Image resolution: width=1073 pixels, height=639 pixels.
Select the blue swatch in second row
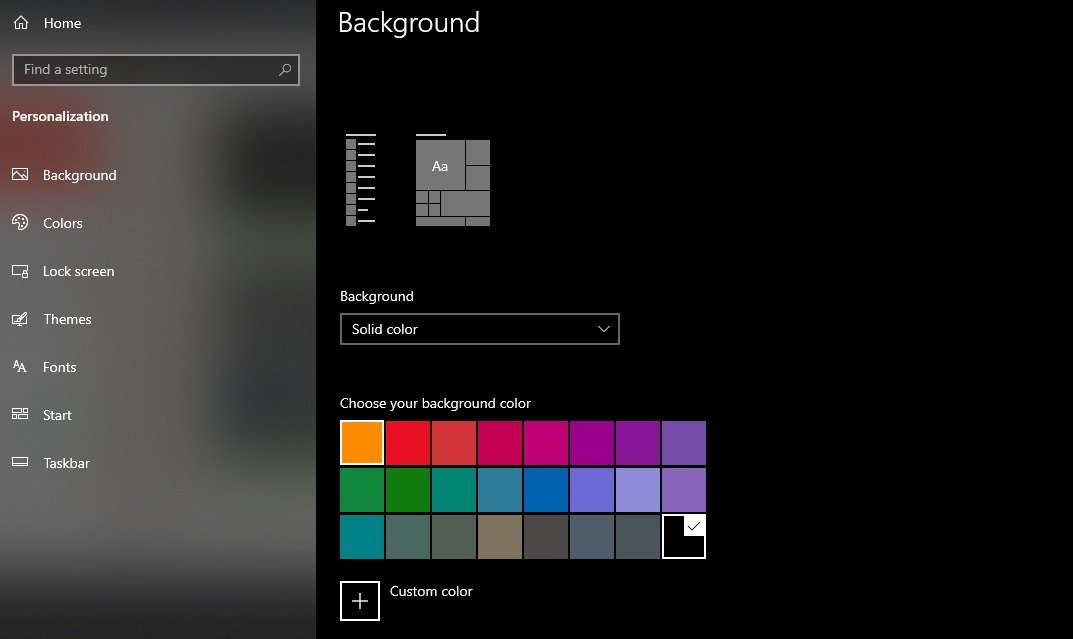point(546,490)
